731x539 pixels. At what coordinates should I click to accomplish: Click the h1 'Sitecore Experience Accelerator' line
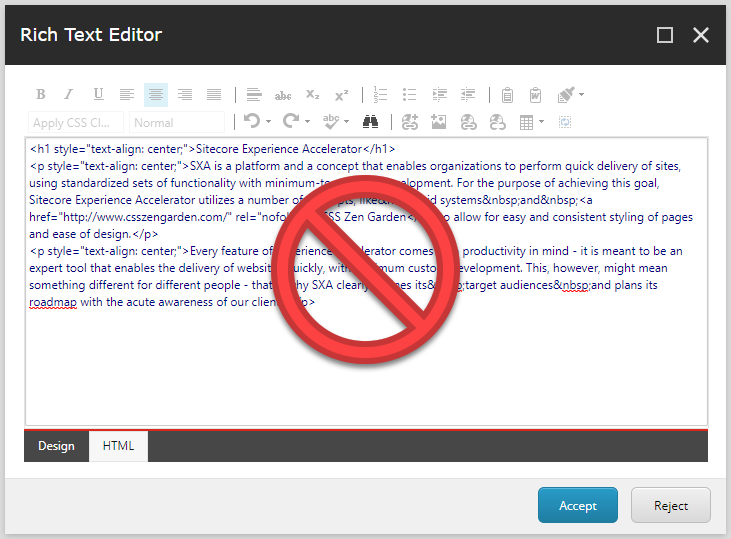coord(213,149)
